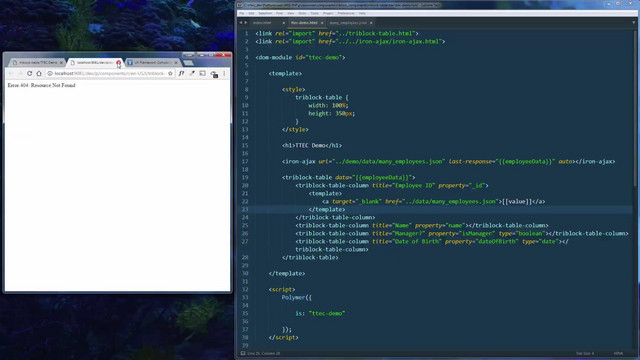Open the f? browser extension
The image size is (640, 360).
click(181, 73)
